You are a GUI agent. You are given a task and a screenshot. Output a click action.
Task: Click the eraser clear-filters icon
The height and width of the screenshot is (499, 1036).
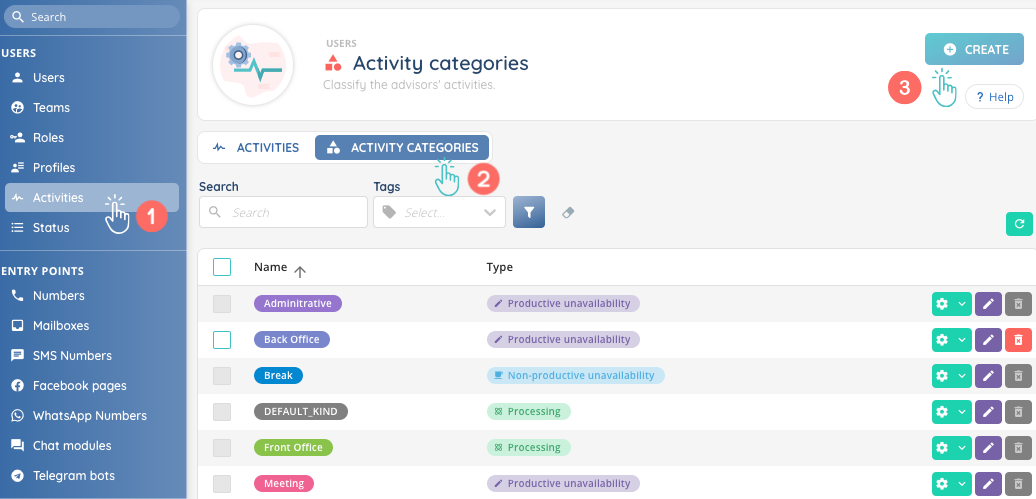click(568, 212)
